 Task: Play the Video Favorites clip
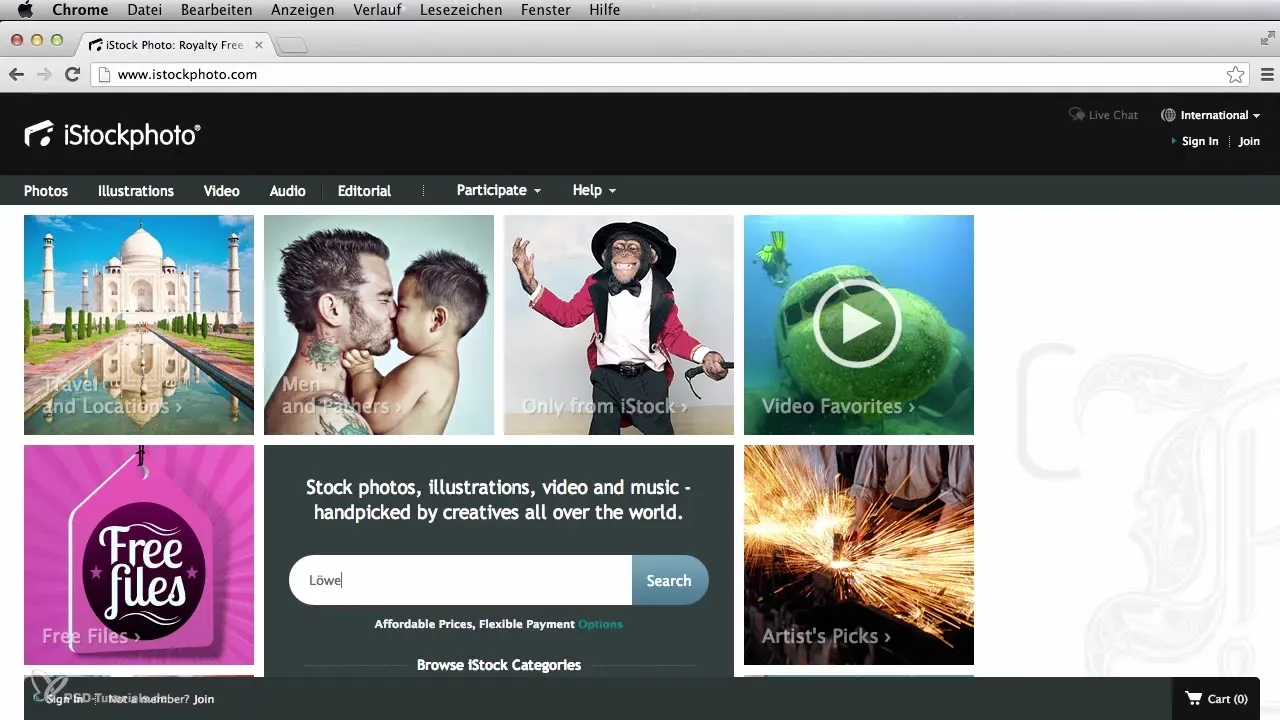857,323
